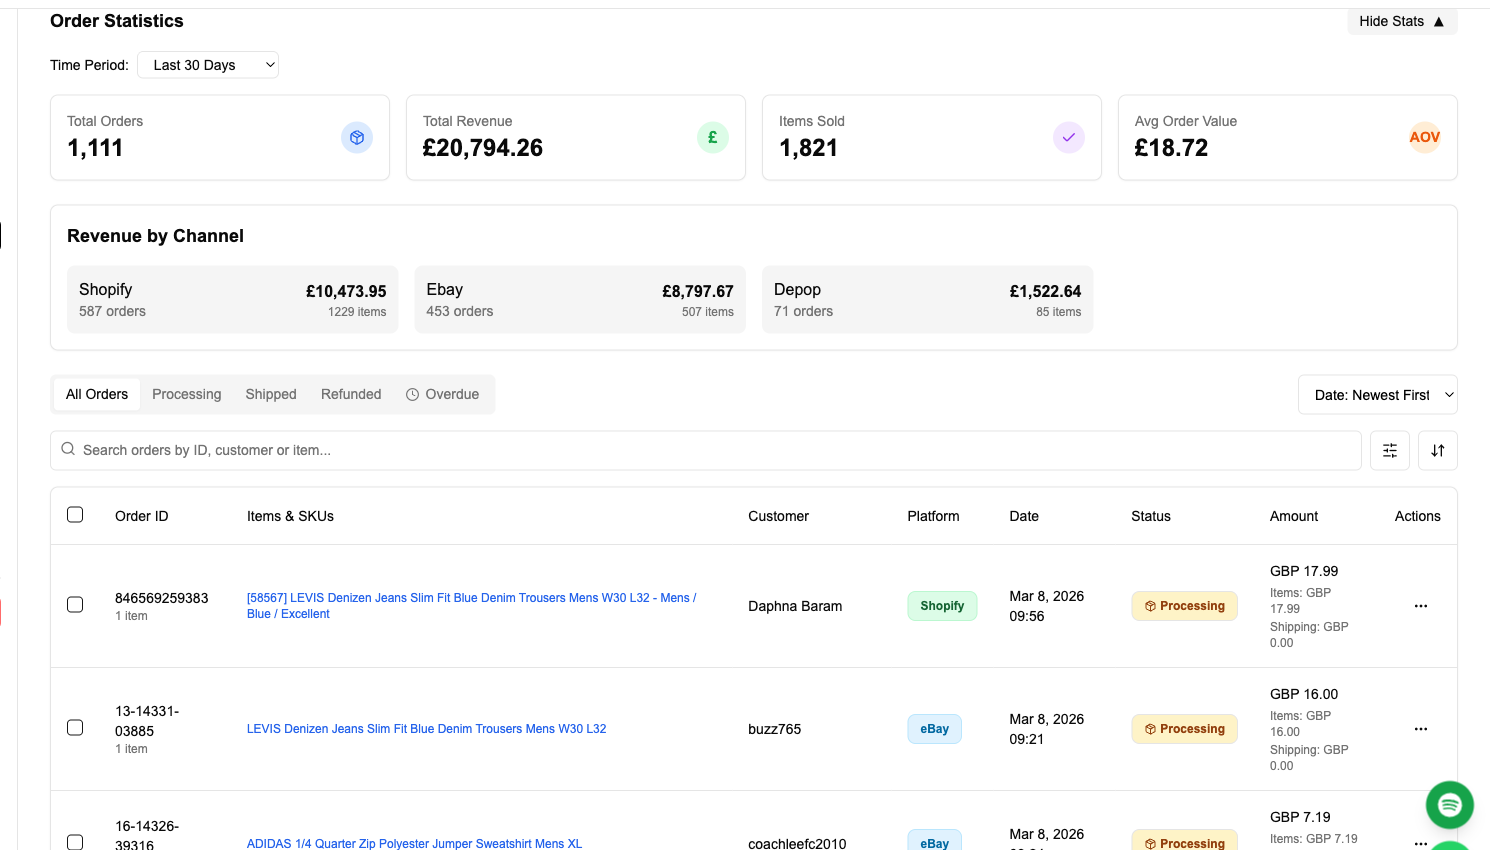Click the Mar 8, 2026 09:21 date

[1047, 729]
